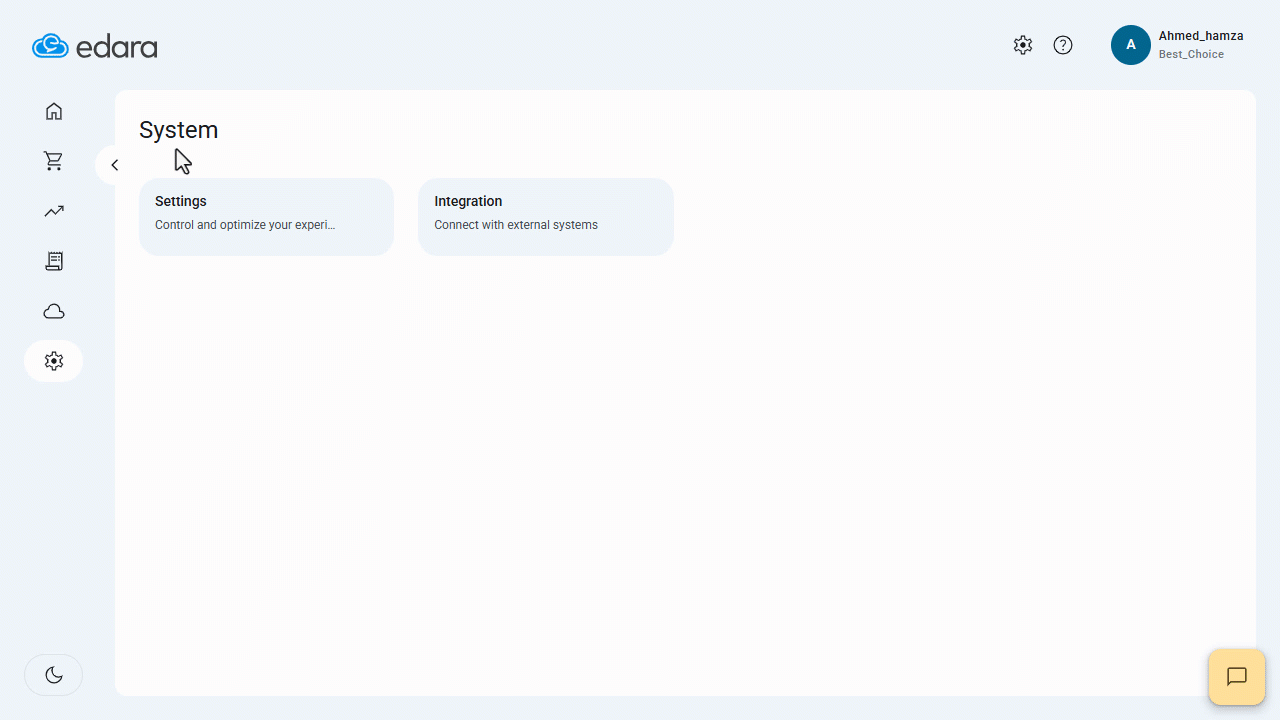
Task: Click 'Connect with external systems' description
Action: click(516, 225)
